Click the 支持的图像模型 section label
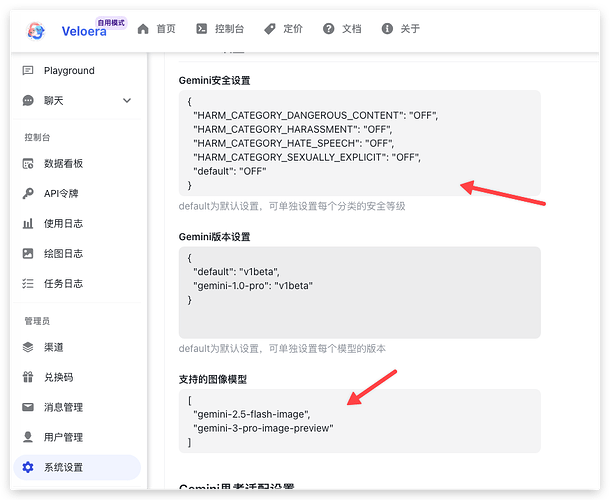Image resolution: width=610 pixels, height=500 pixels. (213, 379)
